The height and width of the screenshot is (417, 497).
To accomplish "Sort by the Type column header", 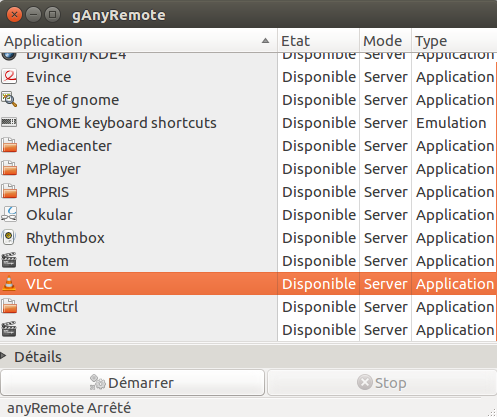I will 454,41.
